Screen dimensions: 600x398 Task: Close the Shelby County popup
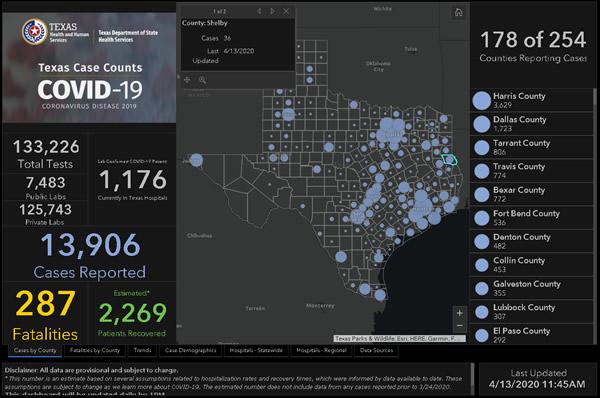tap(286, 11)
